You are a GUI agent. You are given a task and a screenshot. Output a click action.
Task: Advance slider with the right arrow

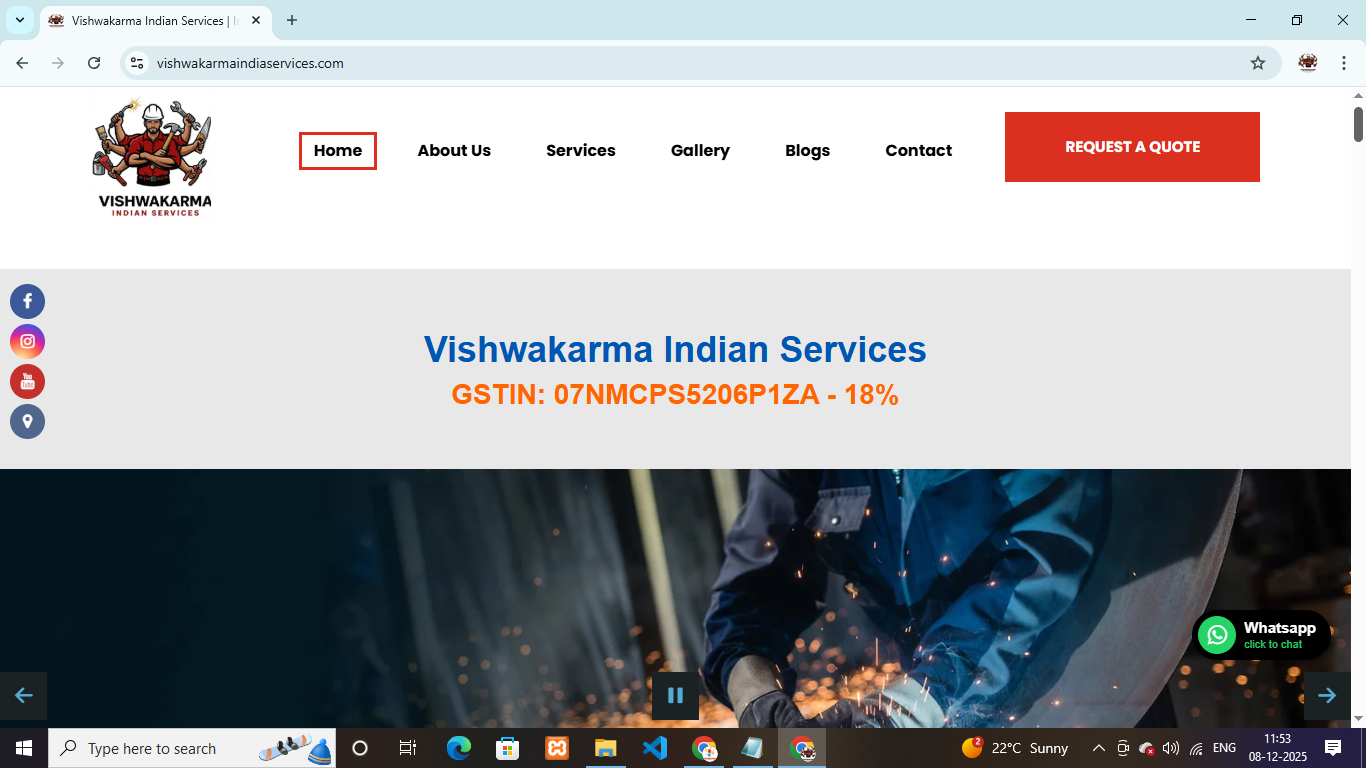[x=1327, y=695]
